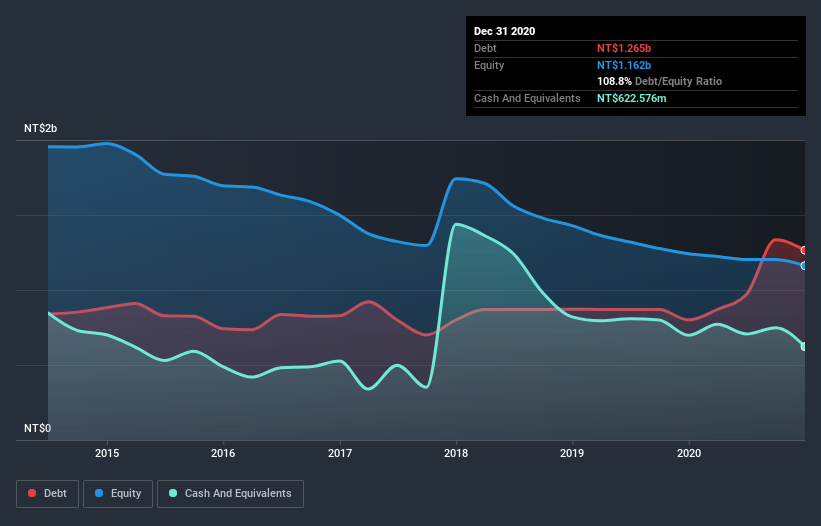This screenshot has width=821, height=526.
Task: Click the blue Equity end-point marker
Action: [x=804, y=266]
